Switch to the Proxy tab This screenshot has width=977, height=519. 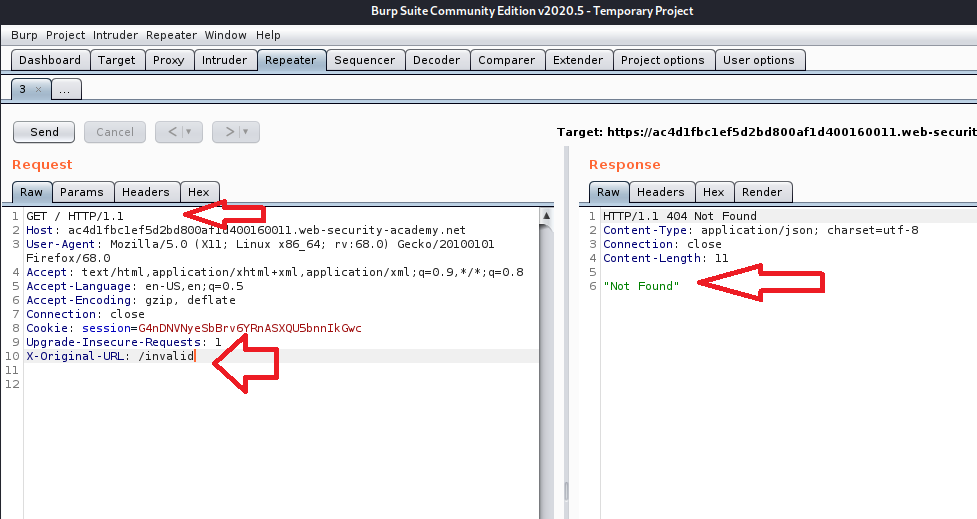click(x=168, y=60)
